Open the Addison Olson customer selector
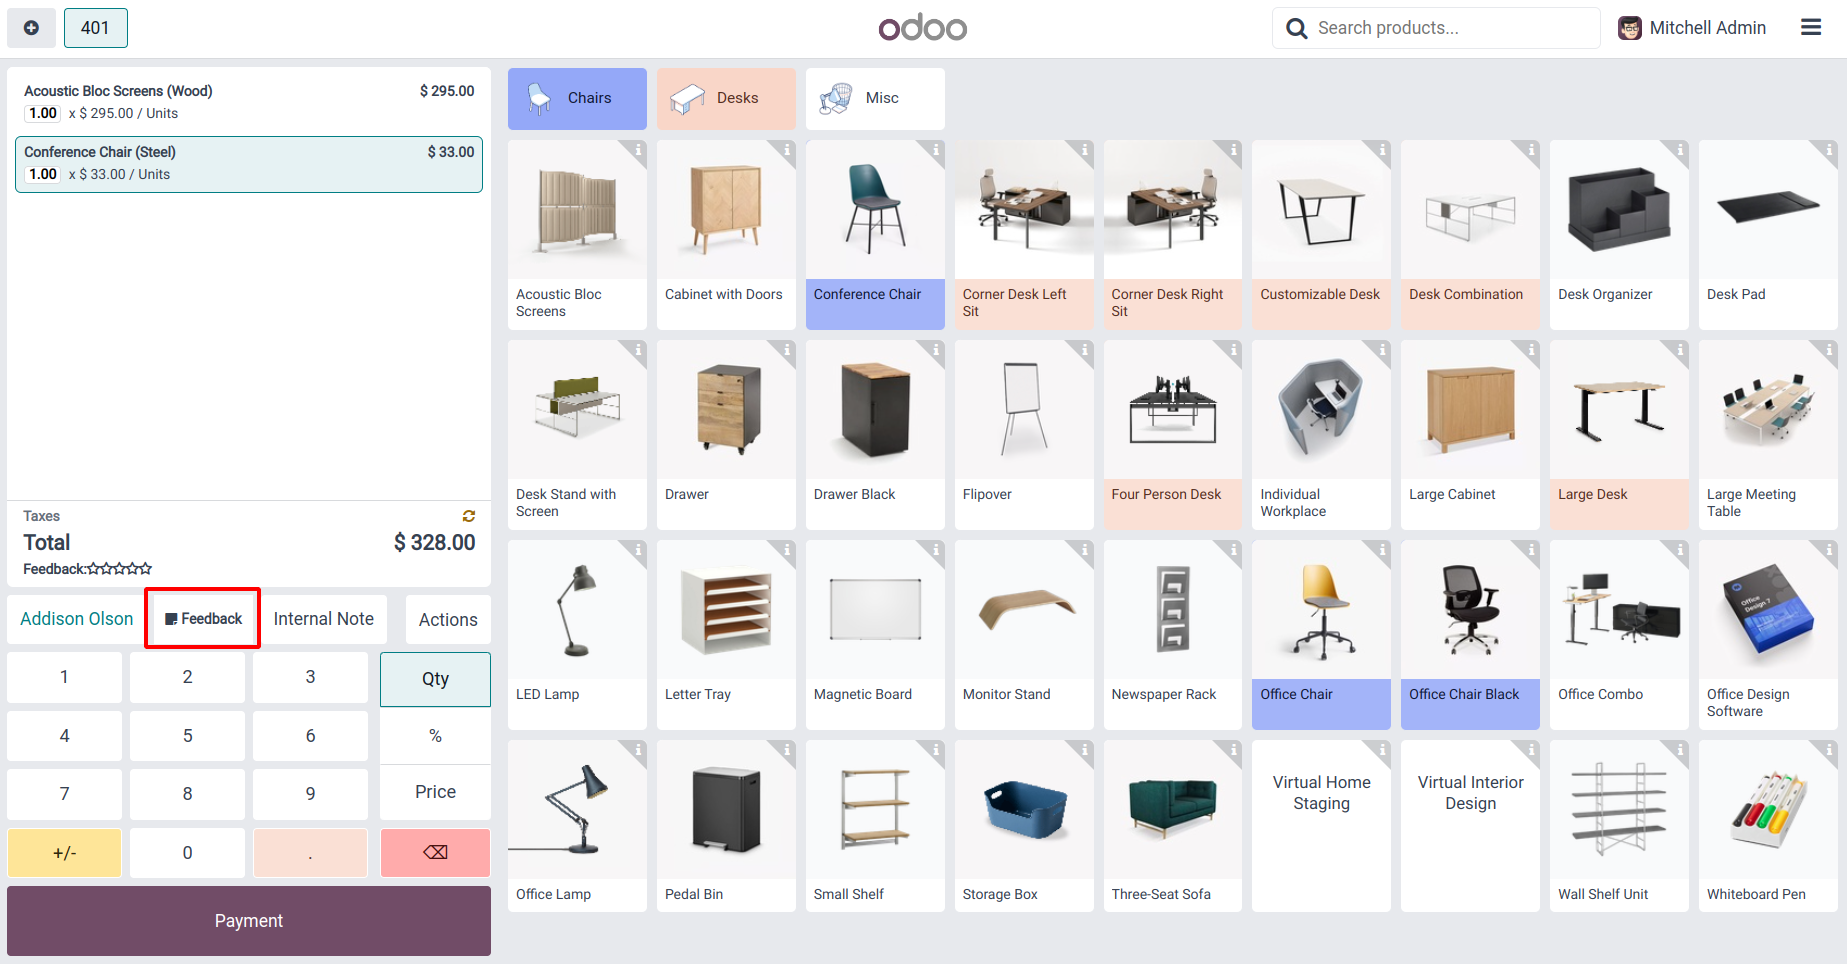Image resolution: width=1847 pixels, height=964 pixels. click(77, 619)
